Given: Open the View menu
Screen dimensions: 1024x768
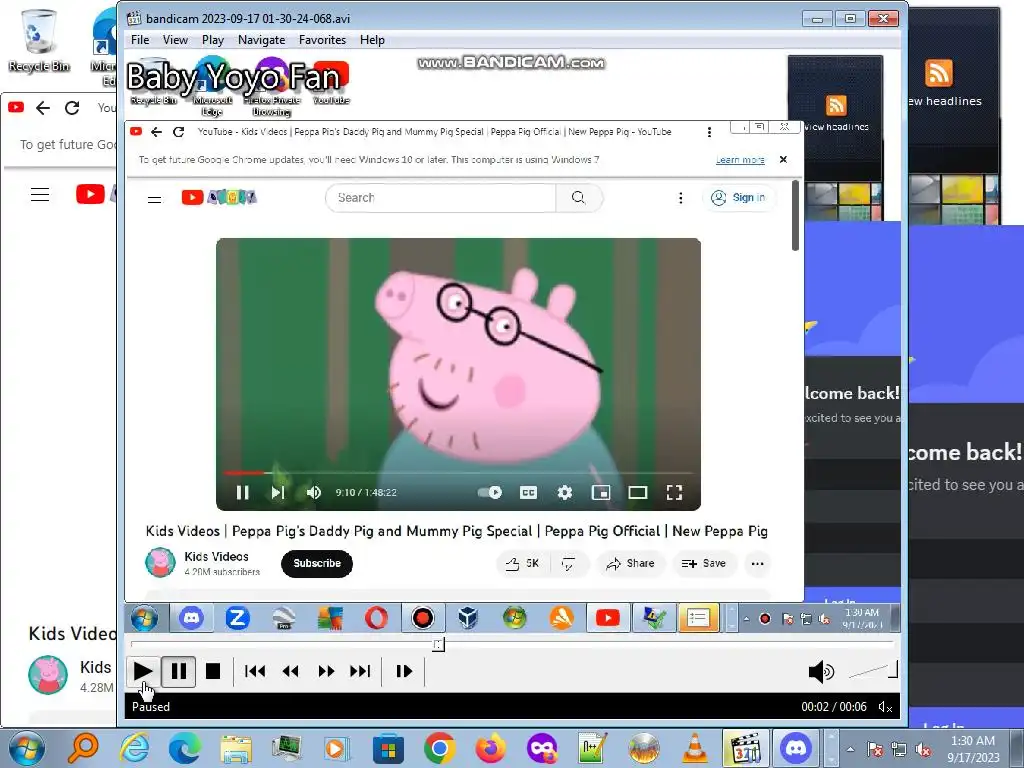Looking at the screenshot, I should coord(175,40).
